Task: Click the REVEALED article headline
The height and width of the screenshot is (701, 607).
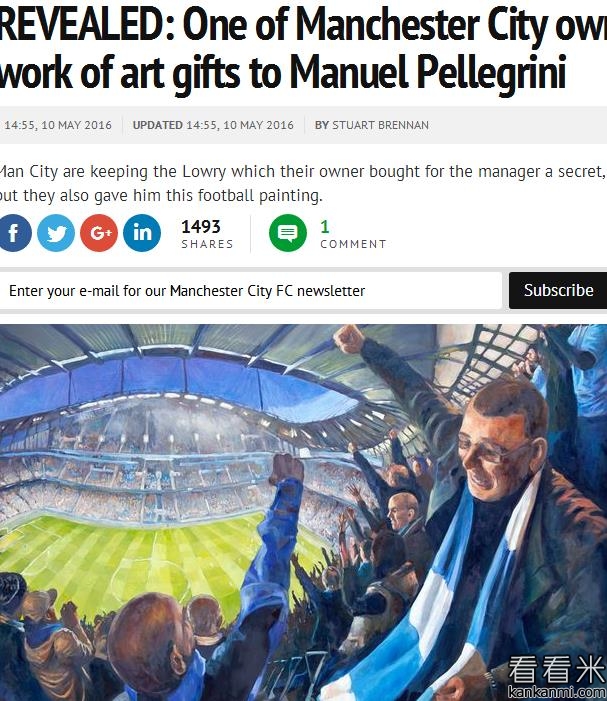Action: (x=300, y=48)
